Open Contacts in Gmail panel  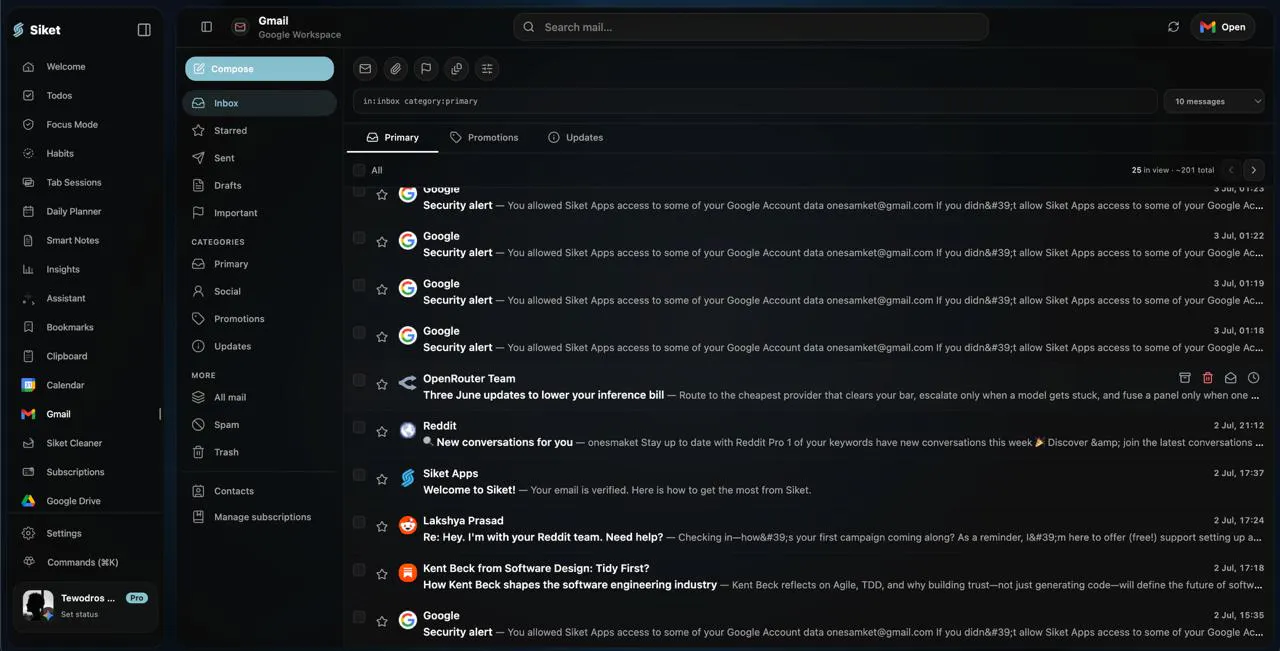(259, 491)
